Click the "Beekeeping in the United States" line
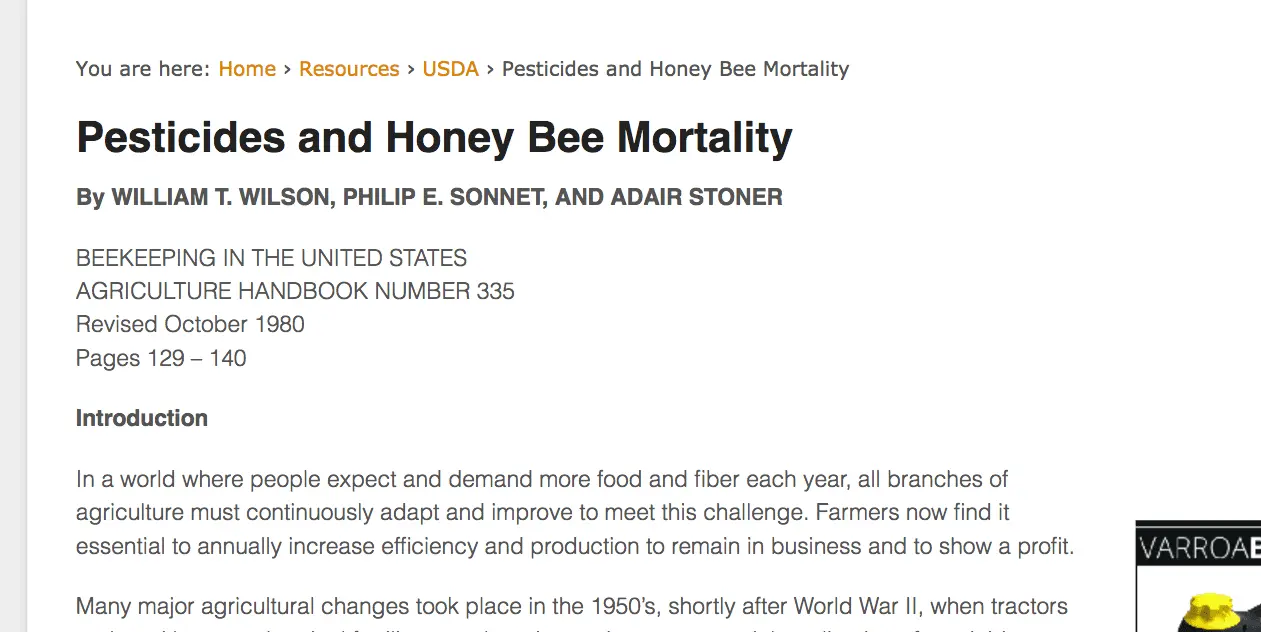The width and height of the screenshot is (1261, 632). (x=271, y=258)
